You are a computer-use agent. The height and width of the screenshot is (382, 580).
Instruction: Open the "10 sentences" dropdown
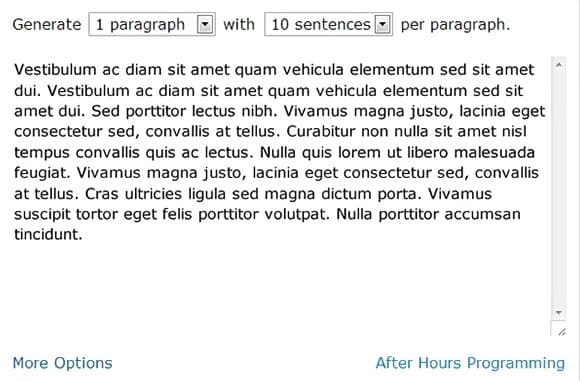point(328,24)
